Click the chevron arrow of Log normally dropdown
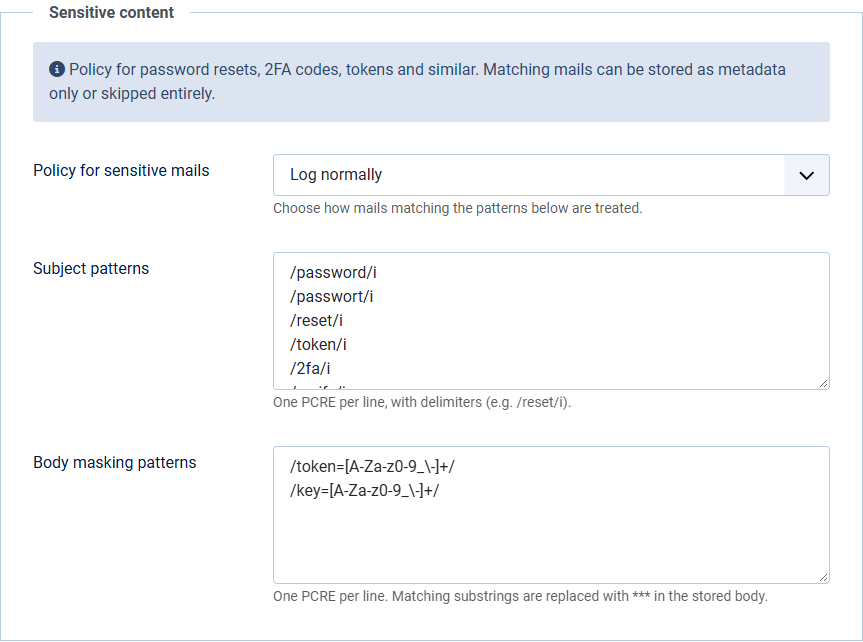The height and width of the screenshot is (642, 863). 806,176
